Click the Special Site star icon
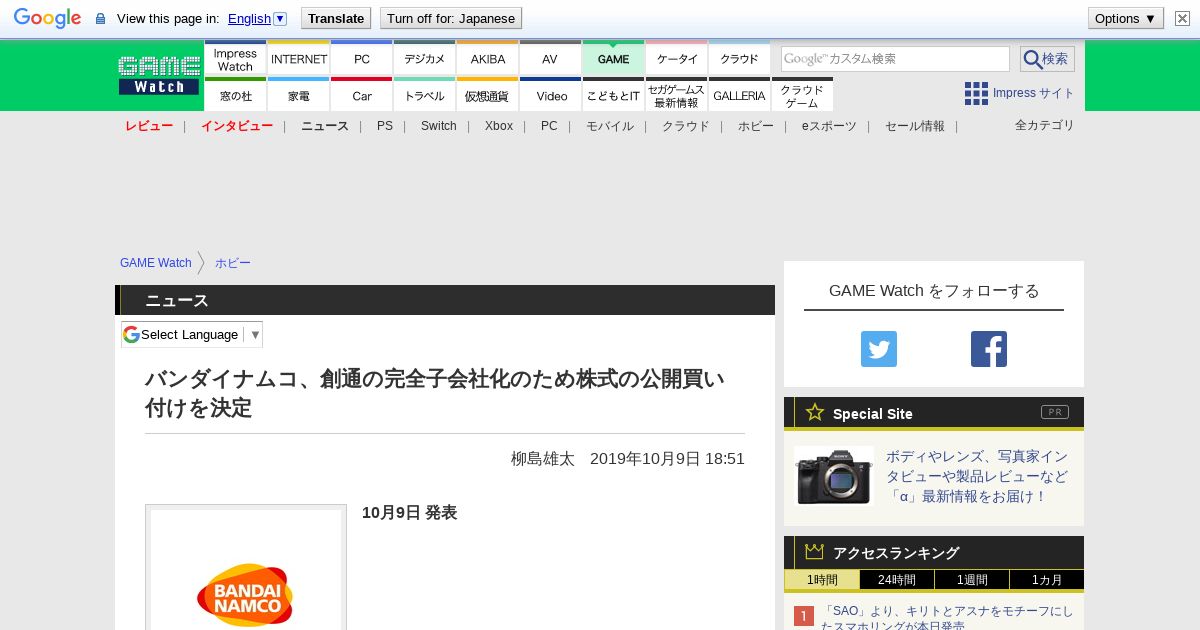The height and width of the screenshot is (630, 1200). [x=815, y=412]
